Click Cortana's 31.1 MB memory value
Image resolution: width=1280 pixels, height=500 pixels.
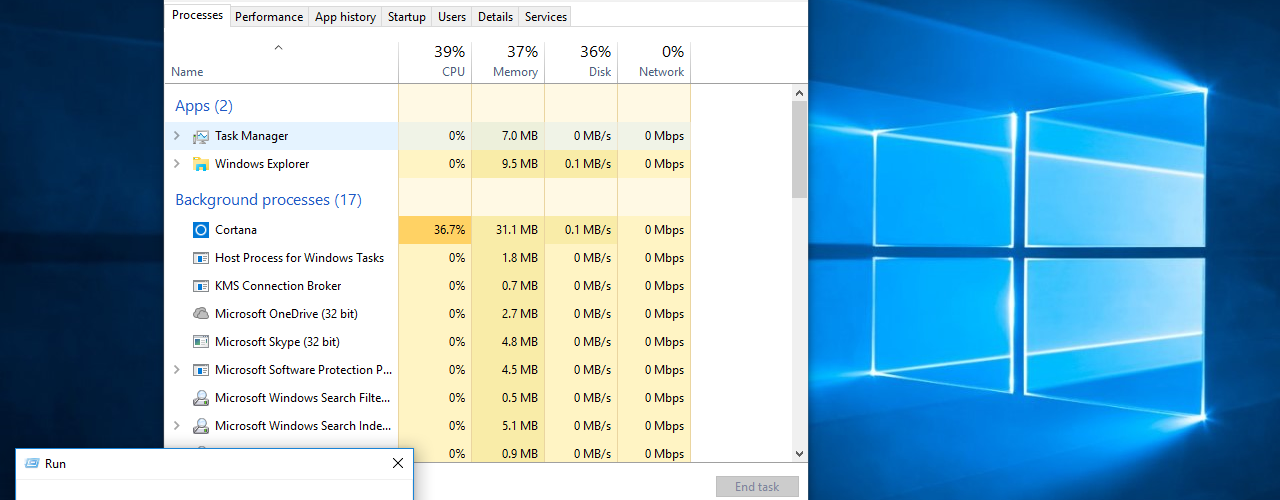point(517,230)
